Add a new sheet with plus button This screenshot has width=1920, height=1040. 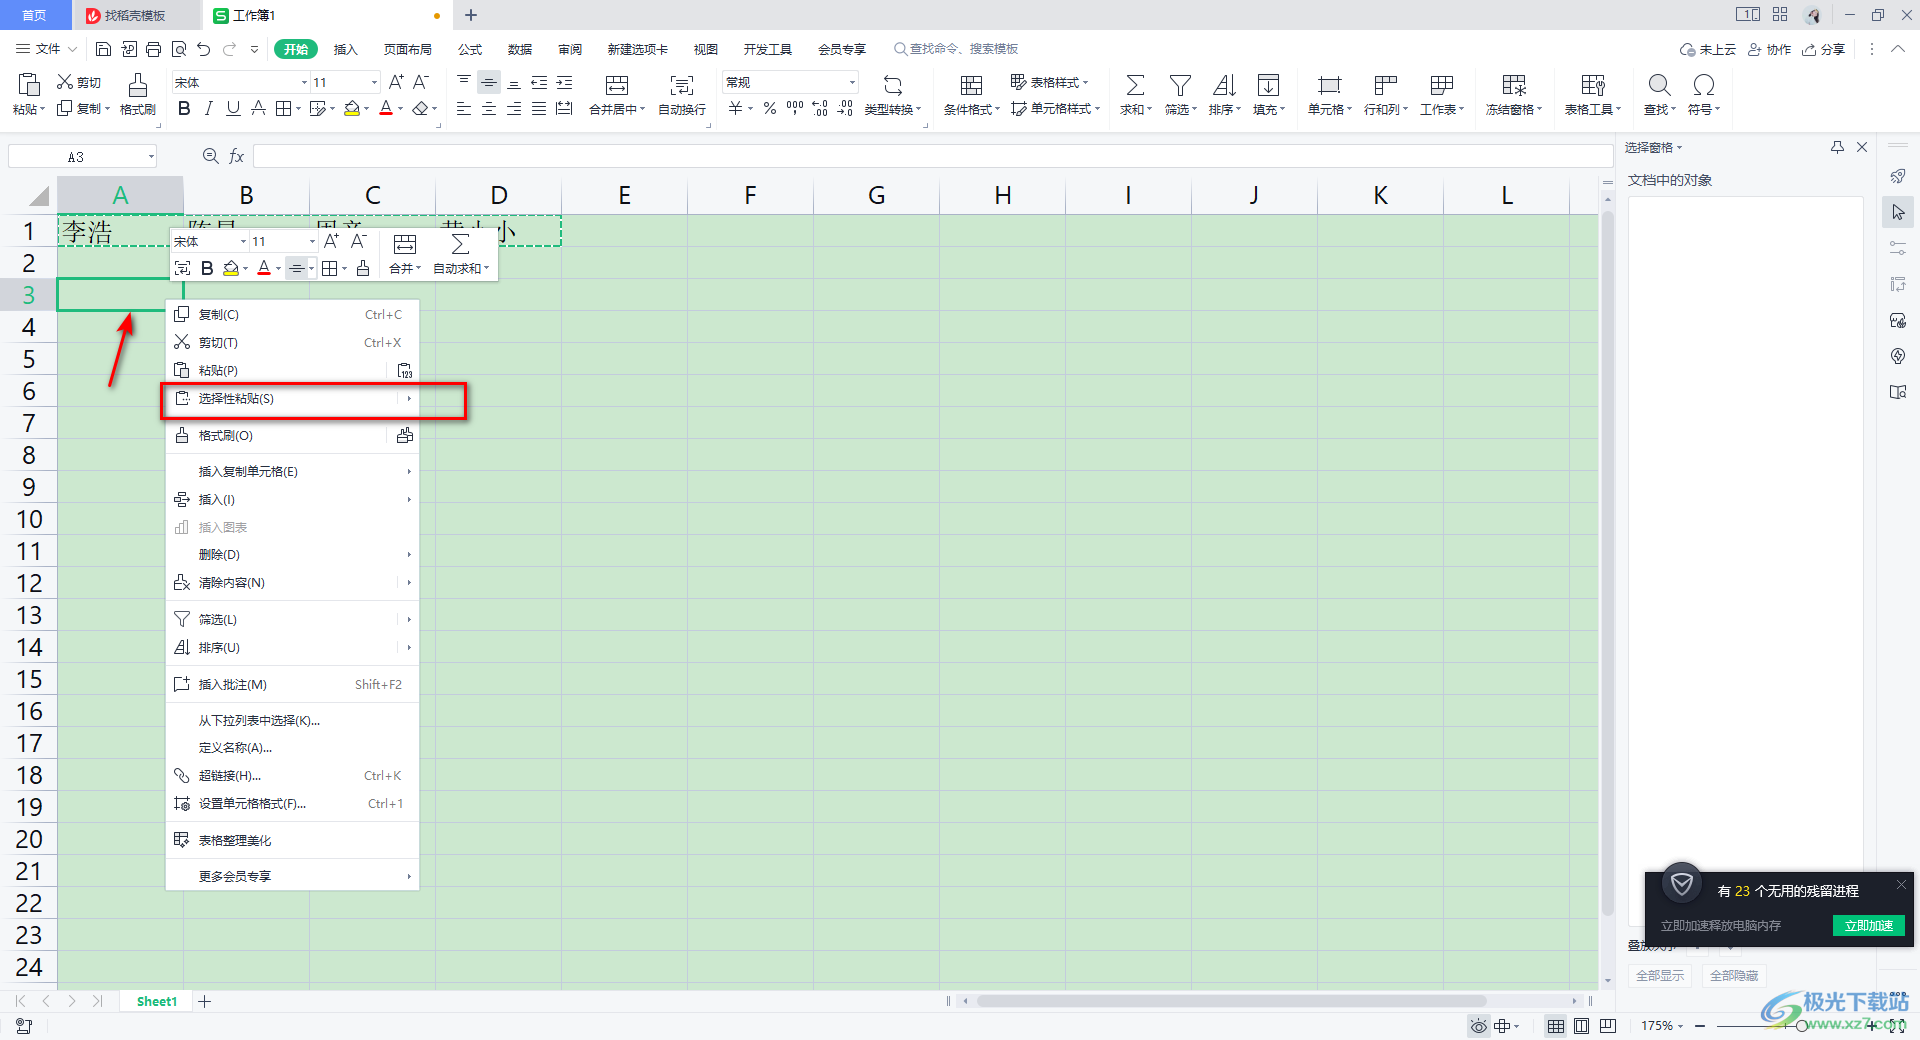point(205,1001)
